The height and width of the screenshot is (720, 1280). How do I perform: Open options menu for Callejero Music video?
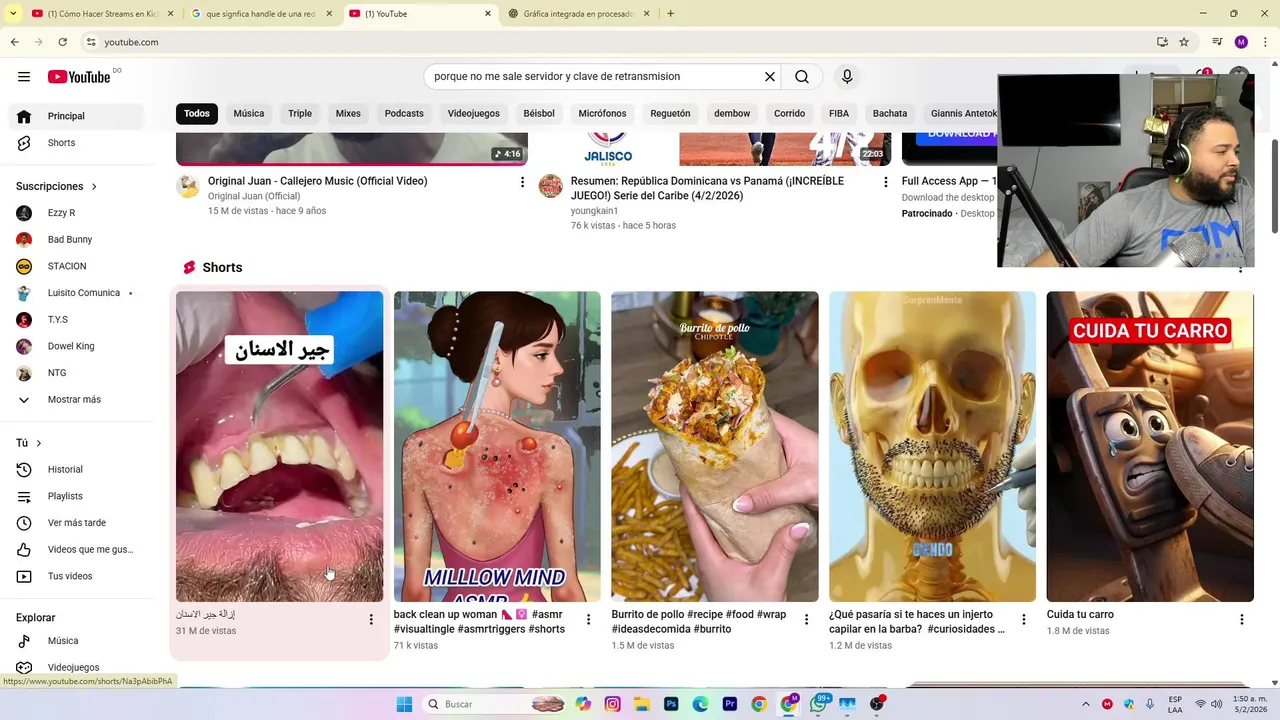522,182
